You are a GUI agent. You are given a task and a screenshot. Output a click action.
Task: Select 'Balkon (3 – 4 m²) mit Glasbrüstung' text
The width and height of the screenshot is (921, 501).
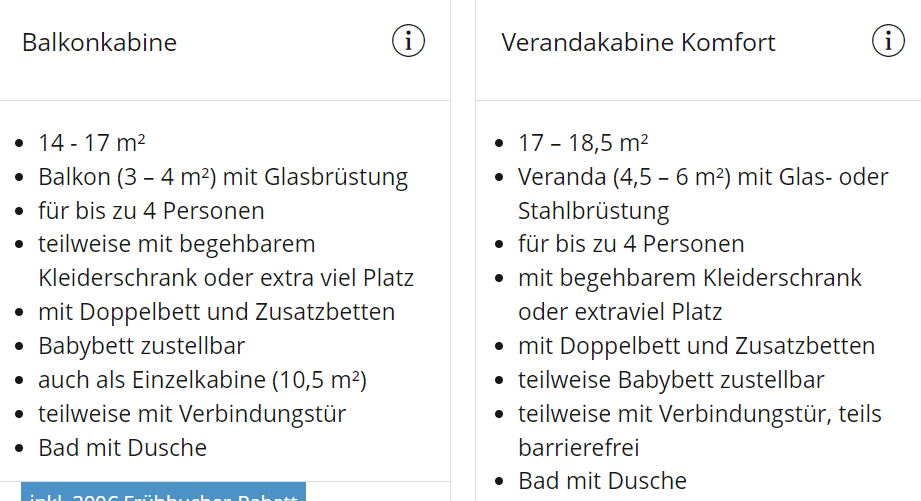pos(223,177)
